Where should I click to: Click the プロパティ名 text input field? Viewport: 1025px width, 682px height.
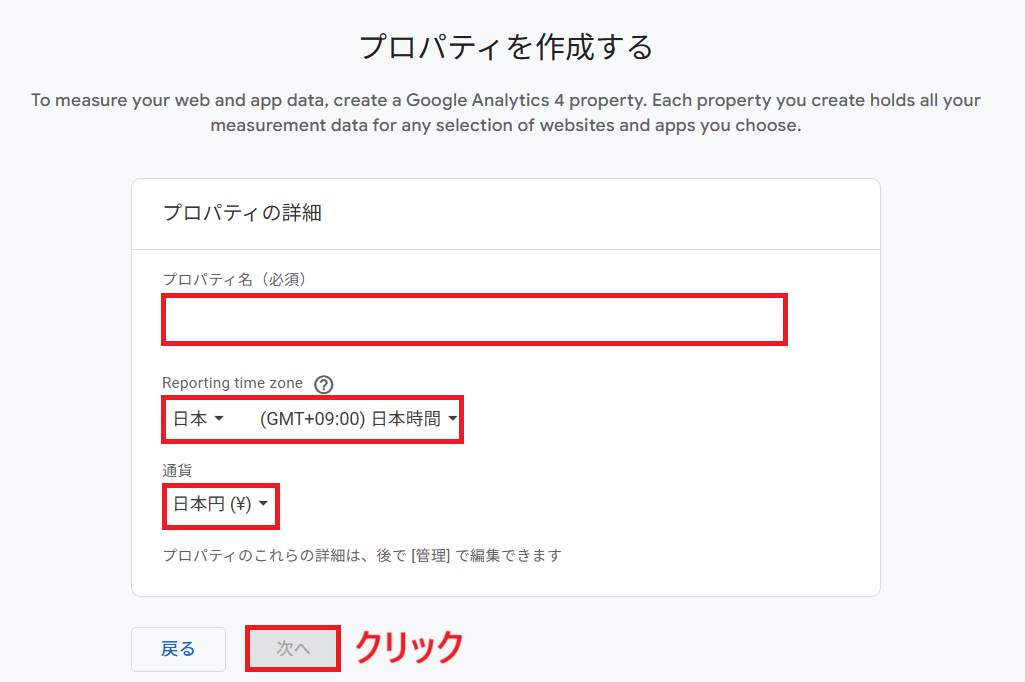click(x=474, y=320)
